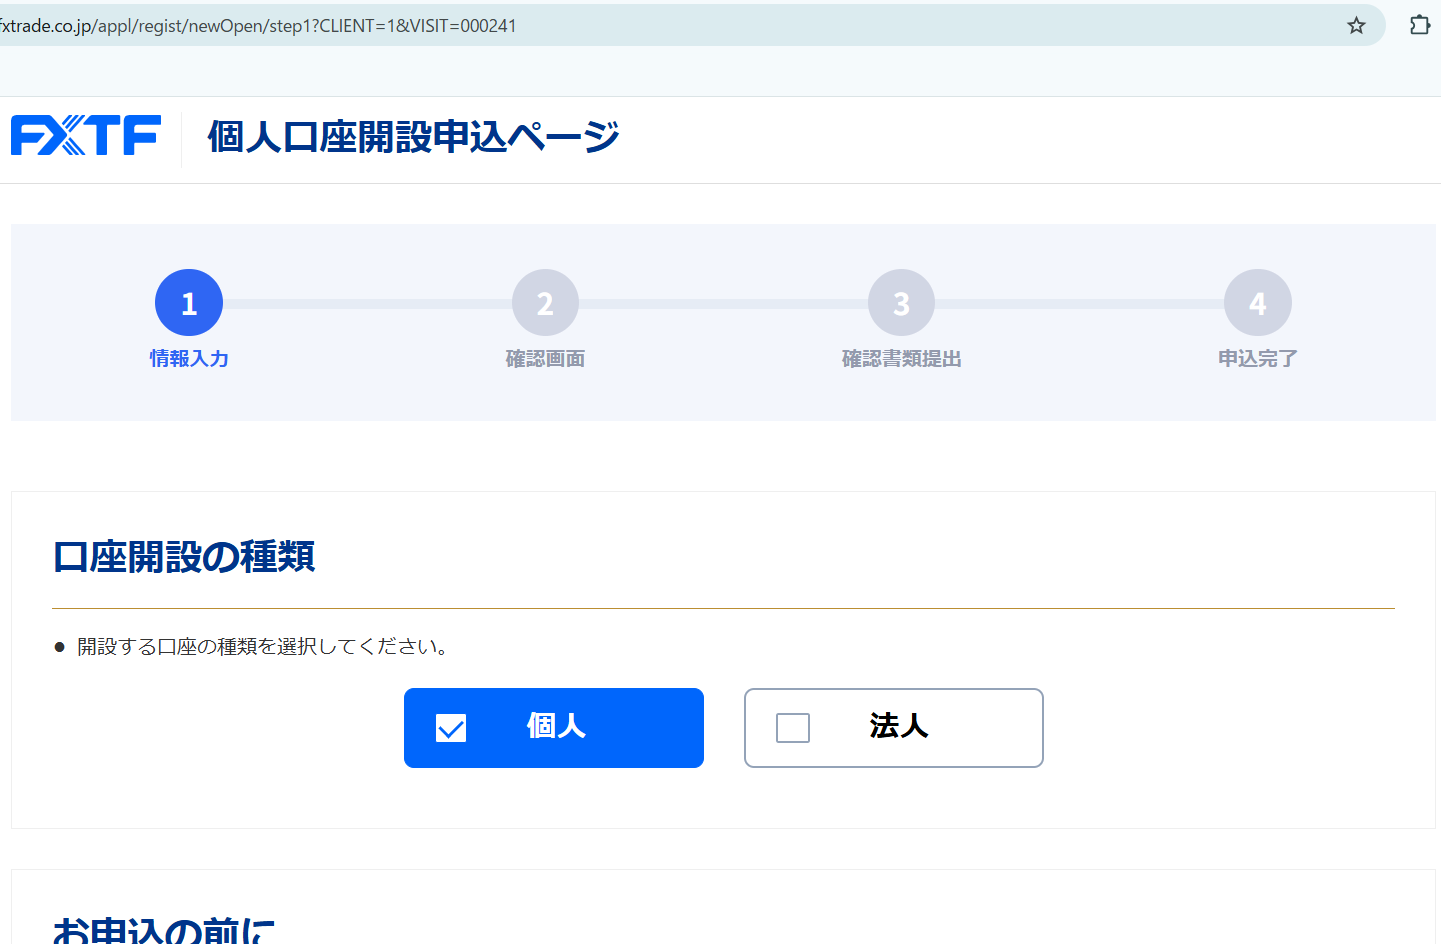Image resolution: width=1441 pixels, height=944 pixels.
Task: Click the browser extensions puzzle icon
Action: tap(1419, 25)
